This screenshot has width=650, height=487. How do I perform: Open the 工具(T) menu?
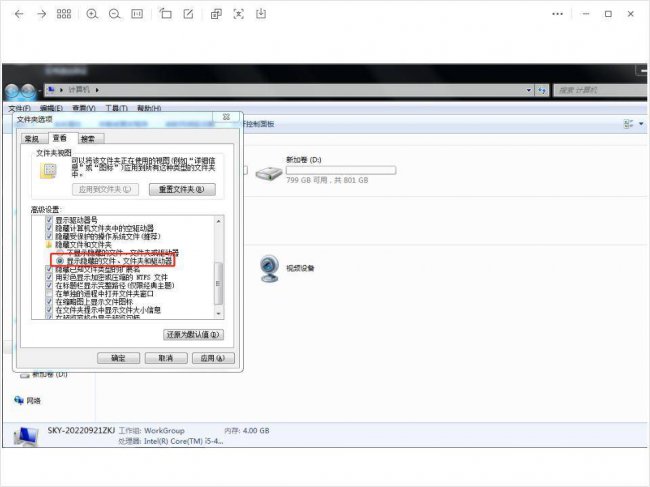116,108
